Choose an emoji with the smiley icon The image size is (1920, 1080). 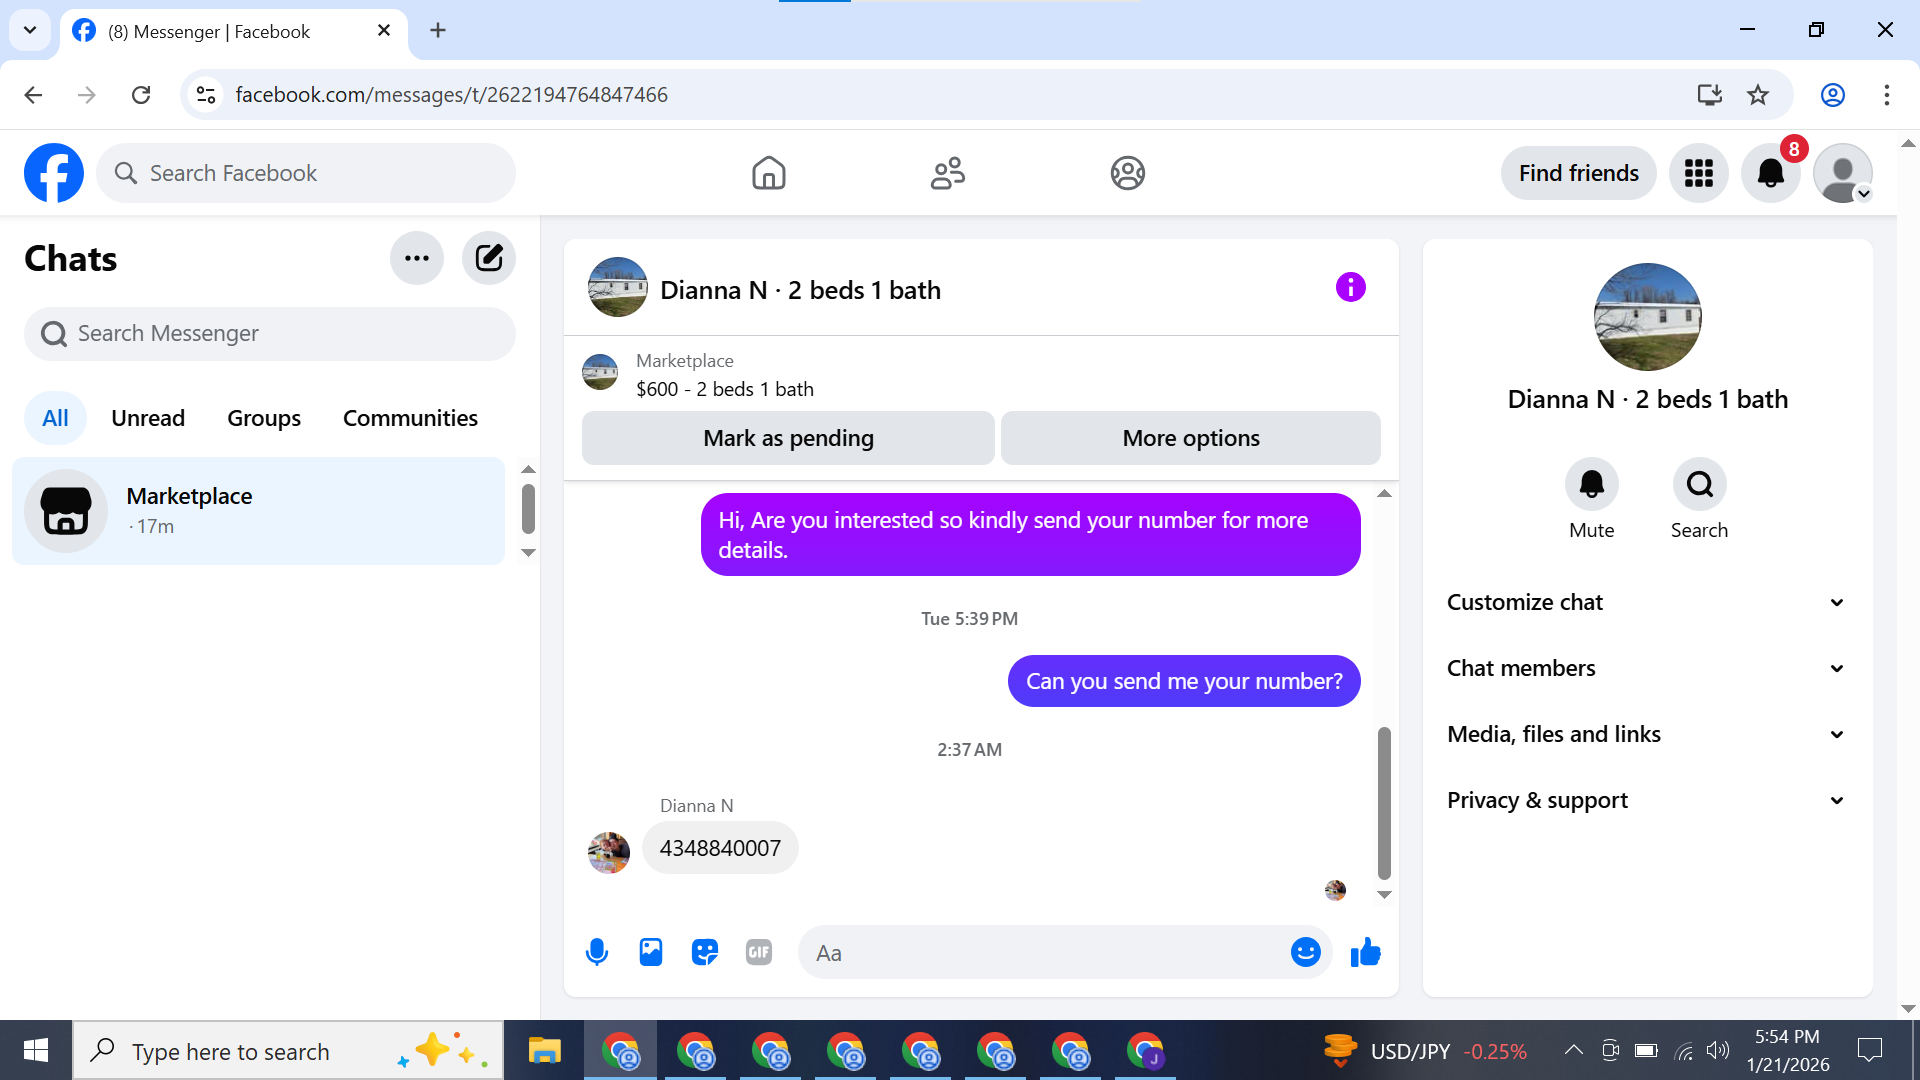(x=1305, y=952)
